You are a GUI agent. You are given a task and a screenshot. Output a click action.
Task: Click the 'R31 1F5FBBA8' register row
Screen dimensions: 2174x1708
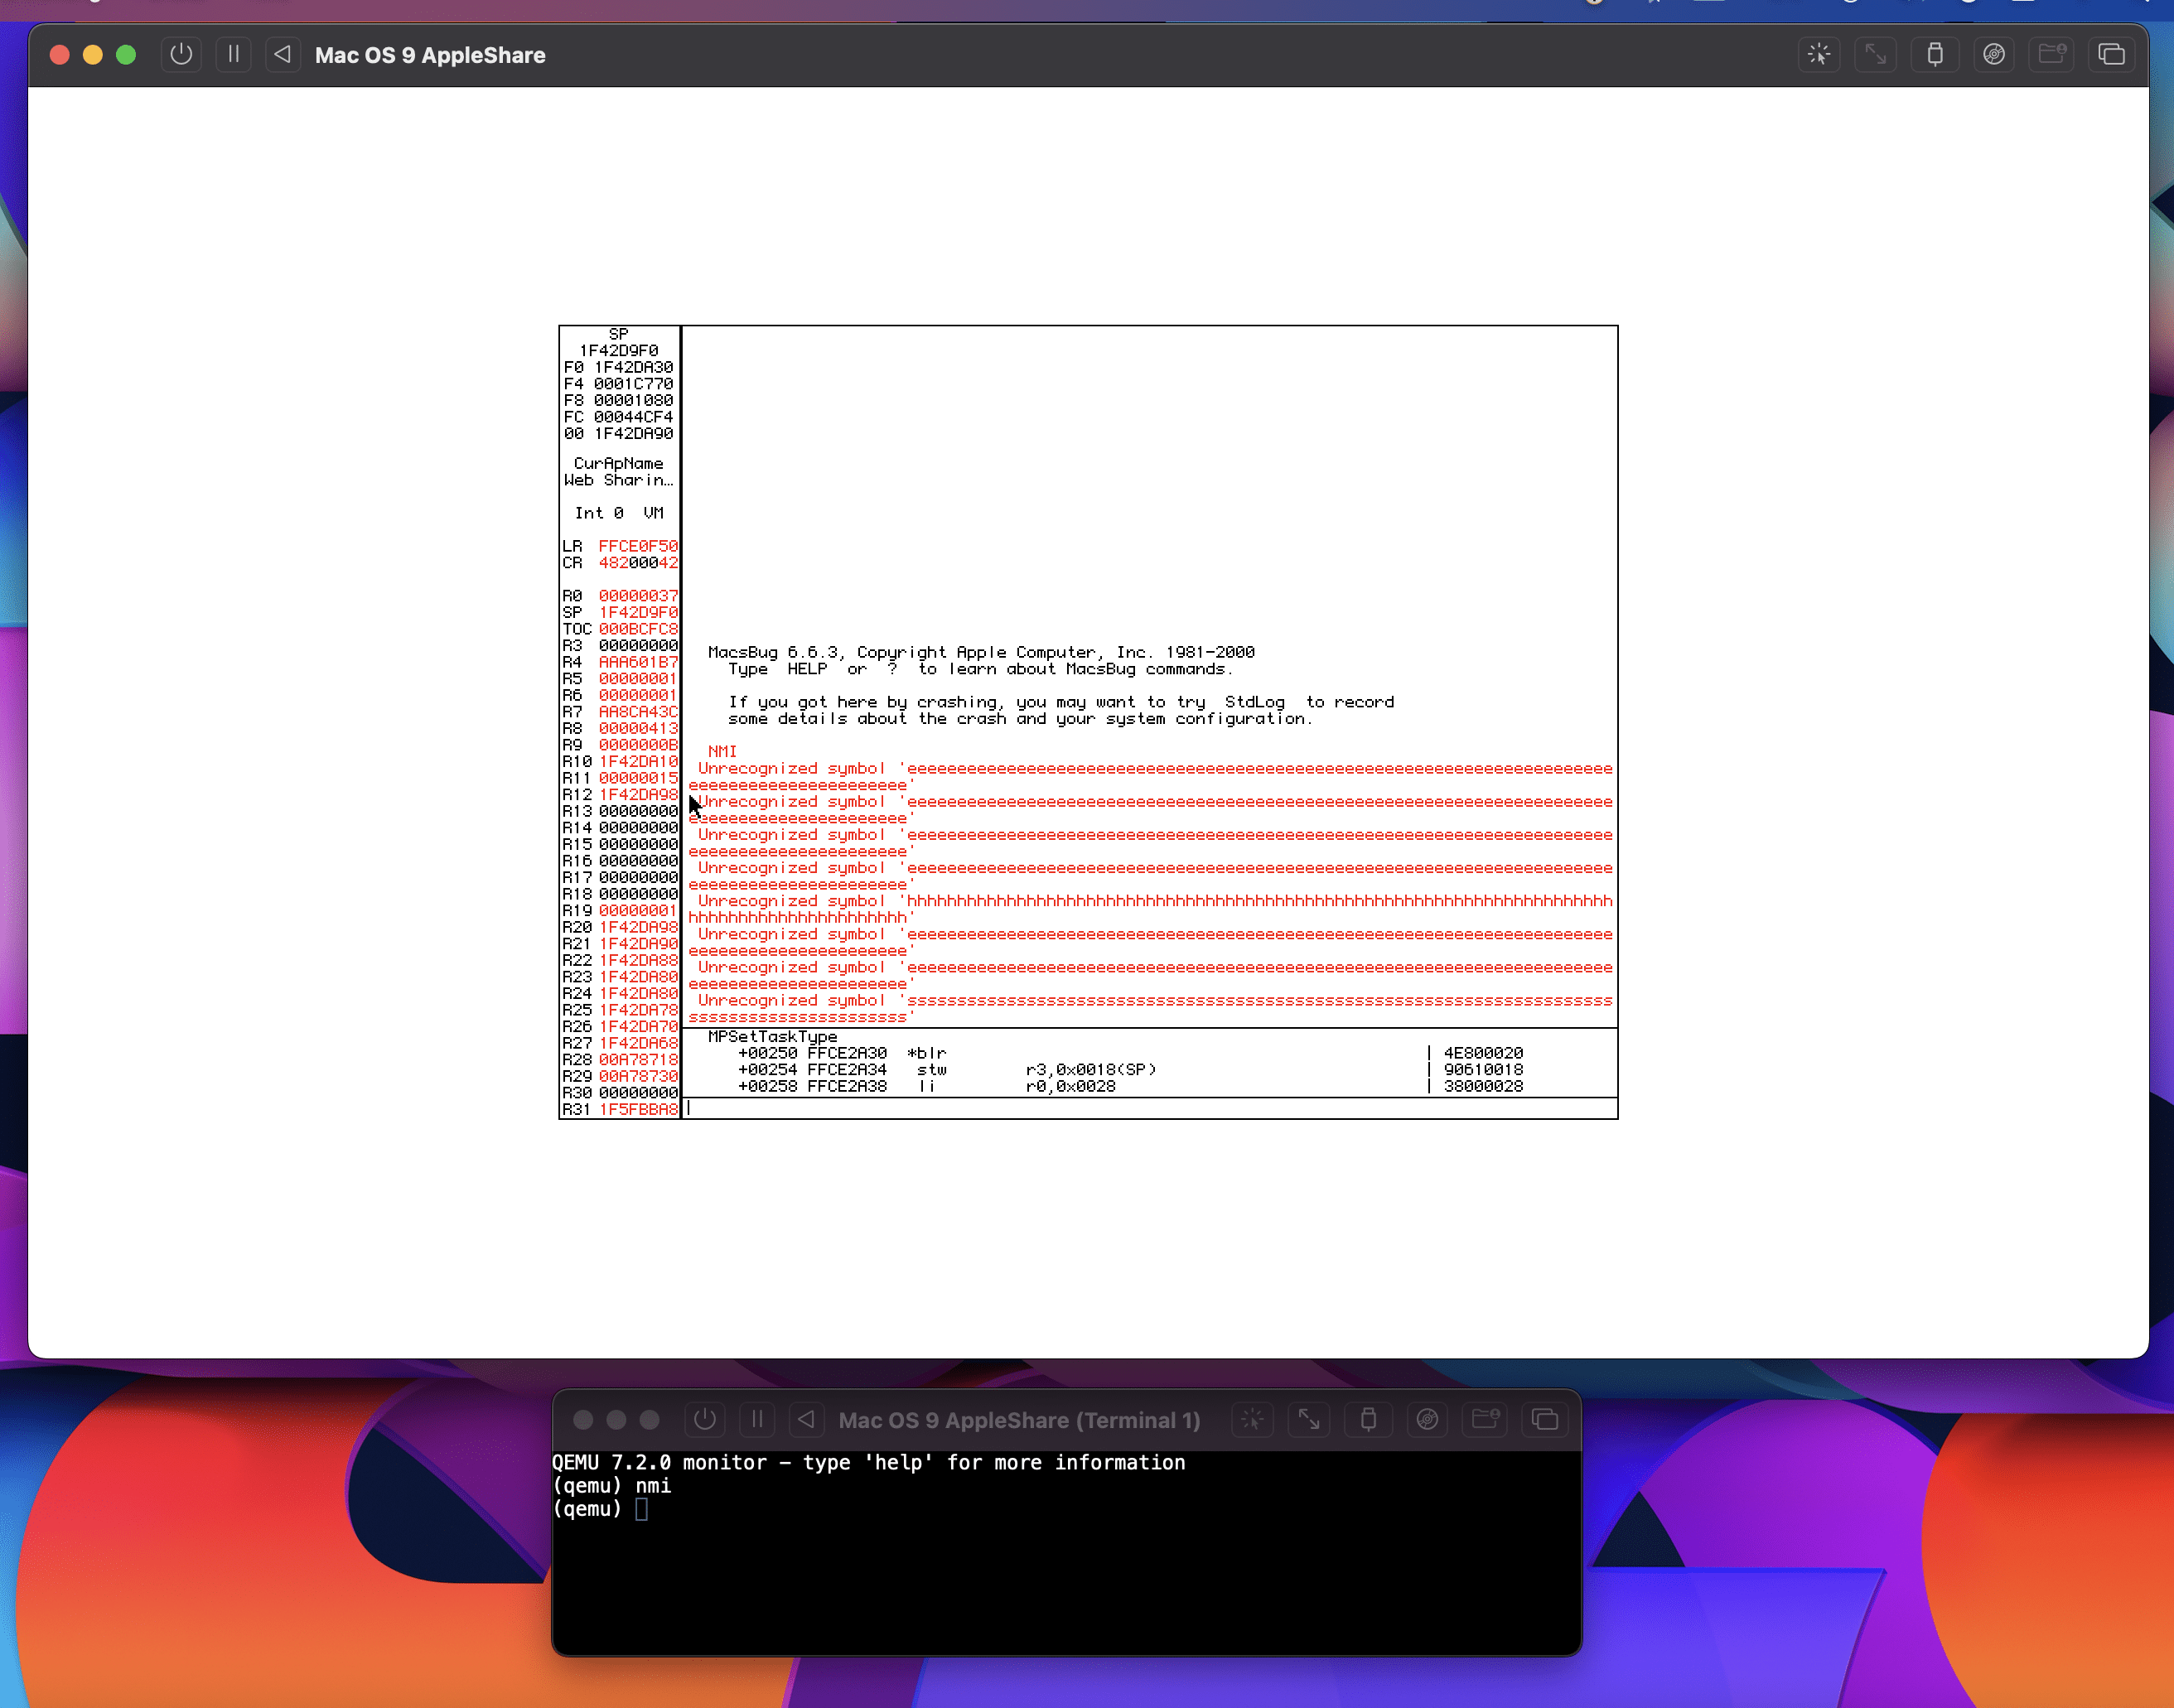coord(619,1109)
